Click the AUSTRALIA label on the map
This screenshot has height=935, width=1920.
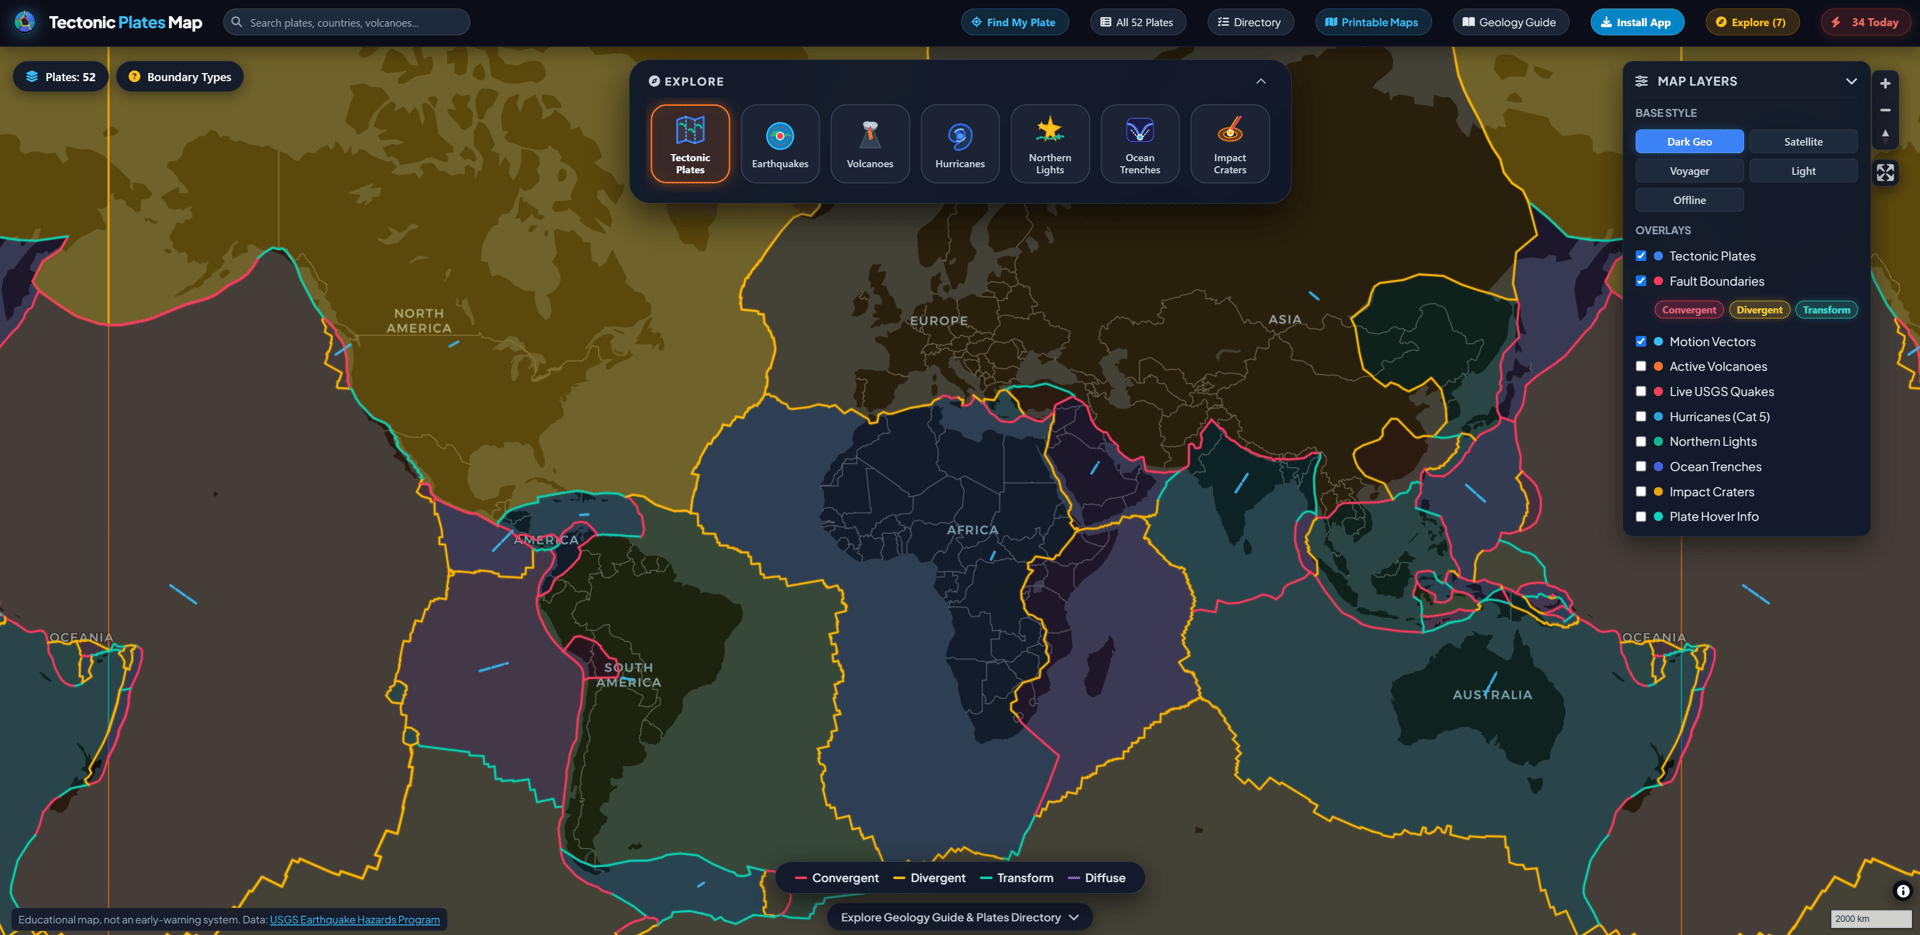1492,694
